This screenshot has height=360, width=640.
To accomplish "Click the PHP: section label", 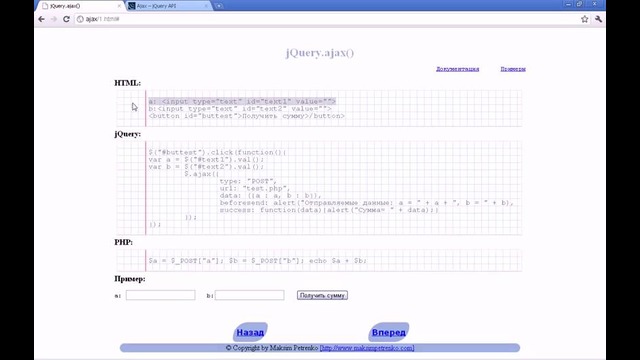I will click(123, 242).
